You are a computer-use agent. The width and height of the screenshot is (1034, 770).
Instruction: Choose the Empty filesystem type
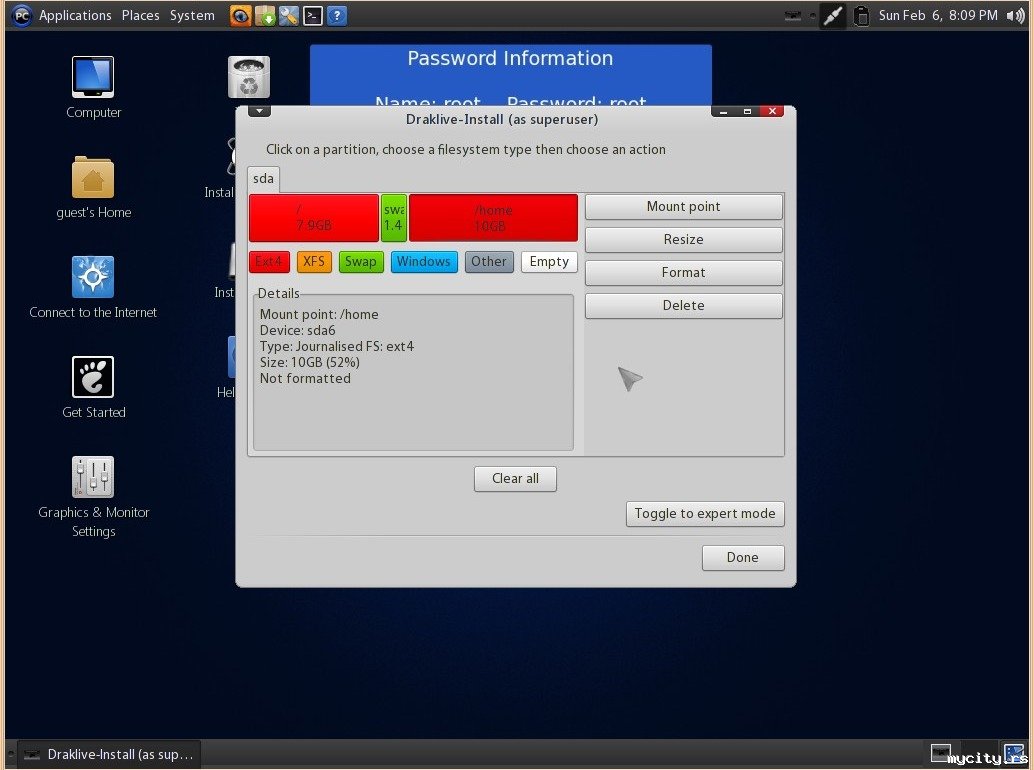(549, 262)
